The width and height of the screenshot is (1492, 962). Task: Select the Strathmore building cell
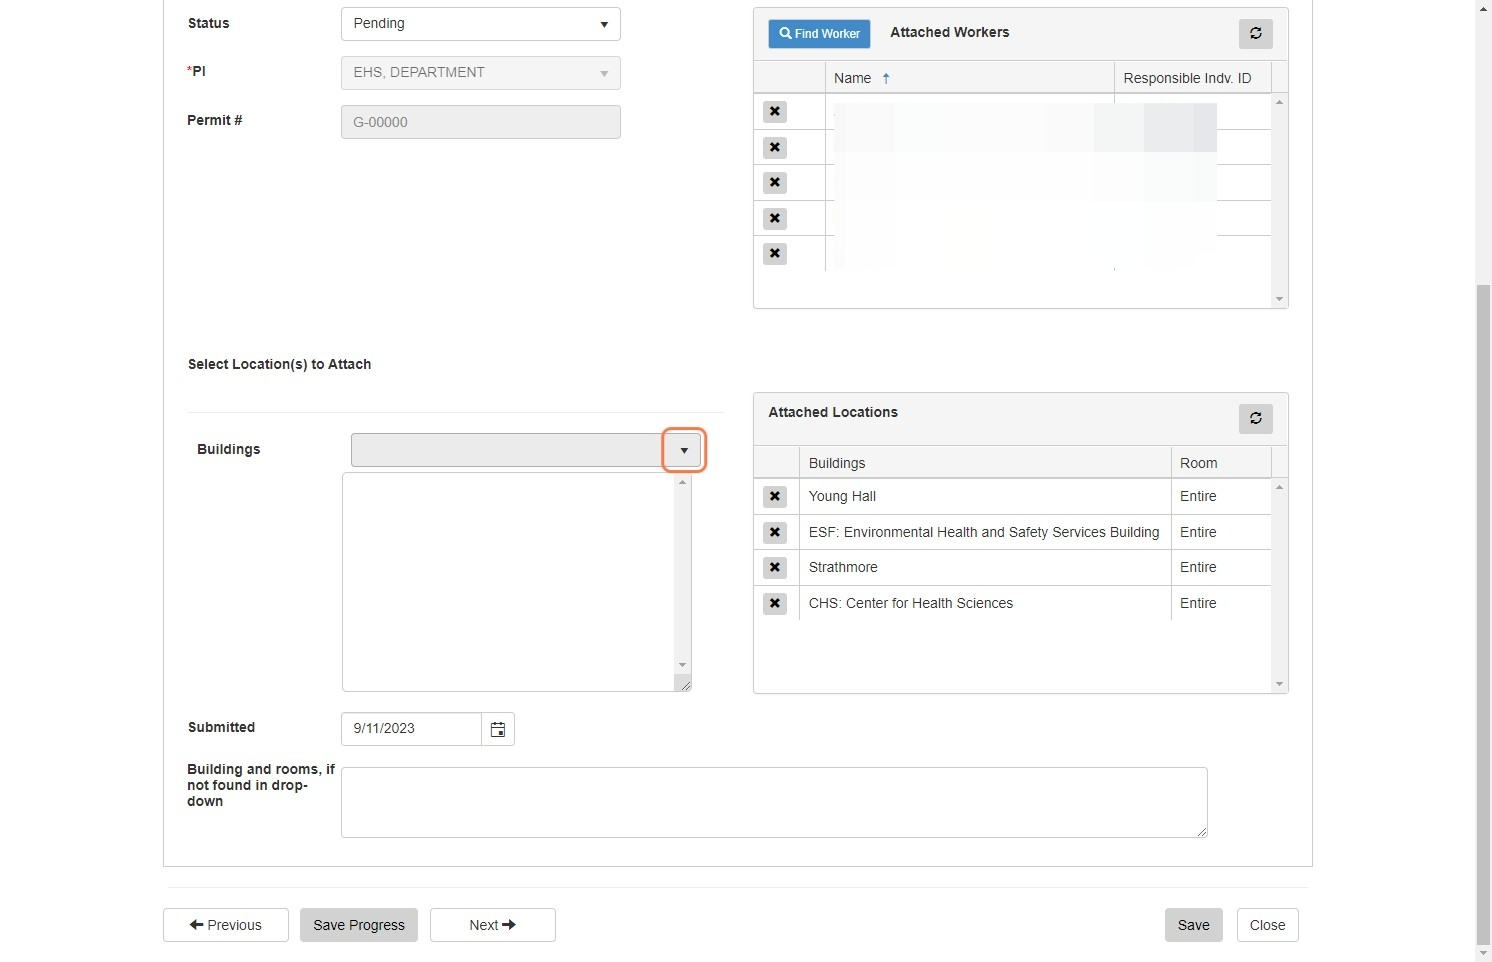[985, 567]
